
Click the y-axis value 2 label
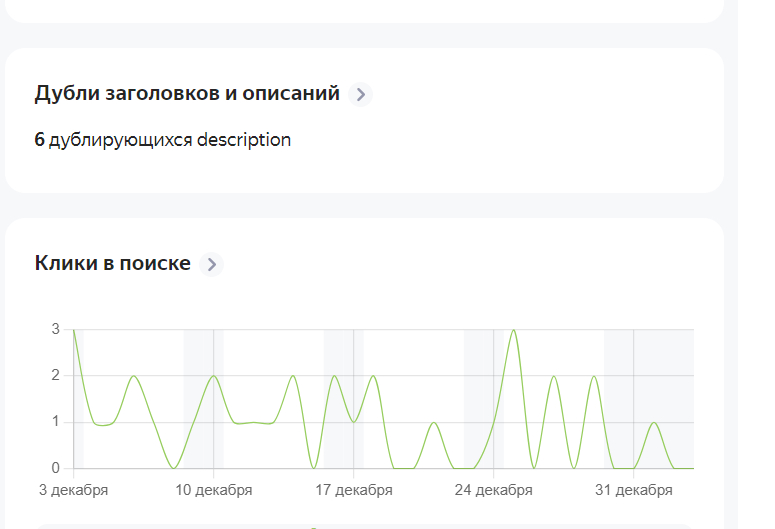tap(56, 376)
